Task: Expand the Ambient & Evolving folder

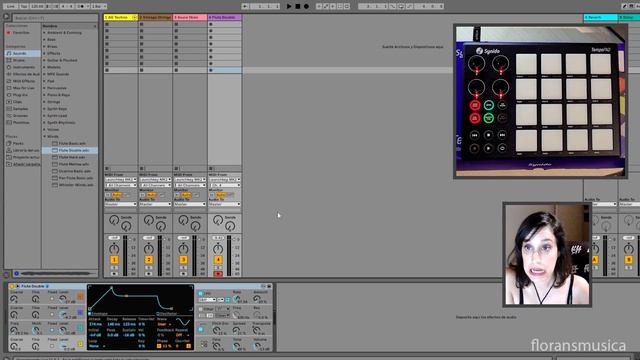Action: pos(44,33)
